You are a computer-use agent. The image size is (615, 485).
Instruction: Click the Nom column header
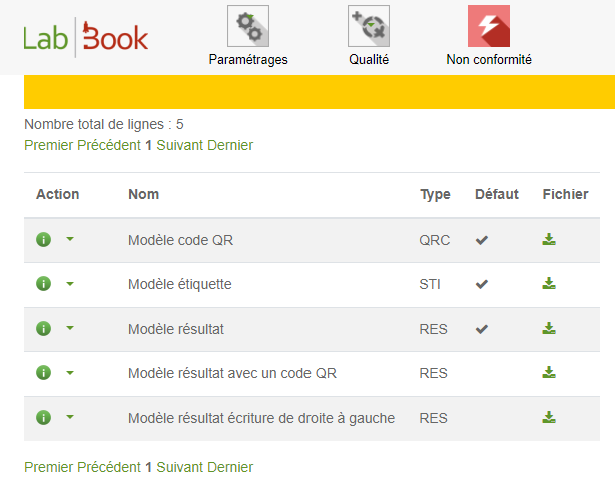[x=144, y=194]
